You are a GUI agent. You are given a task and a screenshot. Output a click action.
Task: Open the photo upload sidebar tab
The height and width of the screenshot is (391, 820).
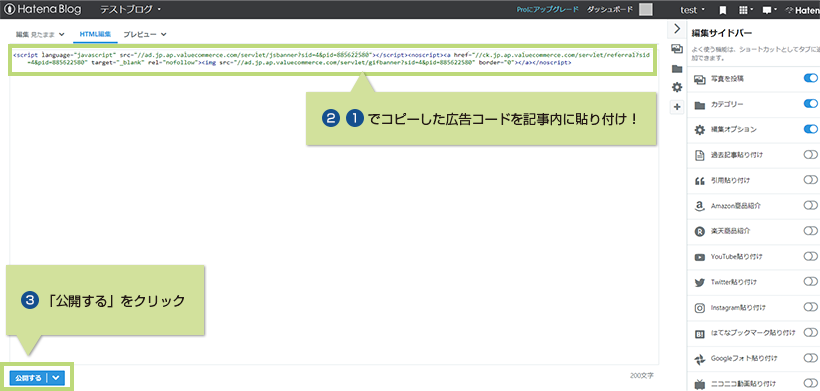click(677, 49)
